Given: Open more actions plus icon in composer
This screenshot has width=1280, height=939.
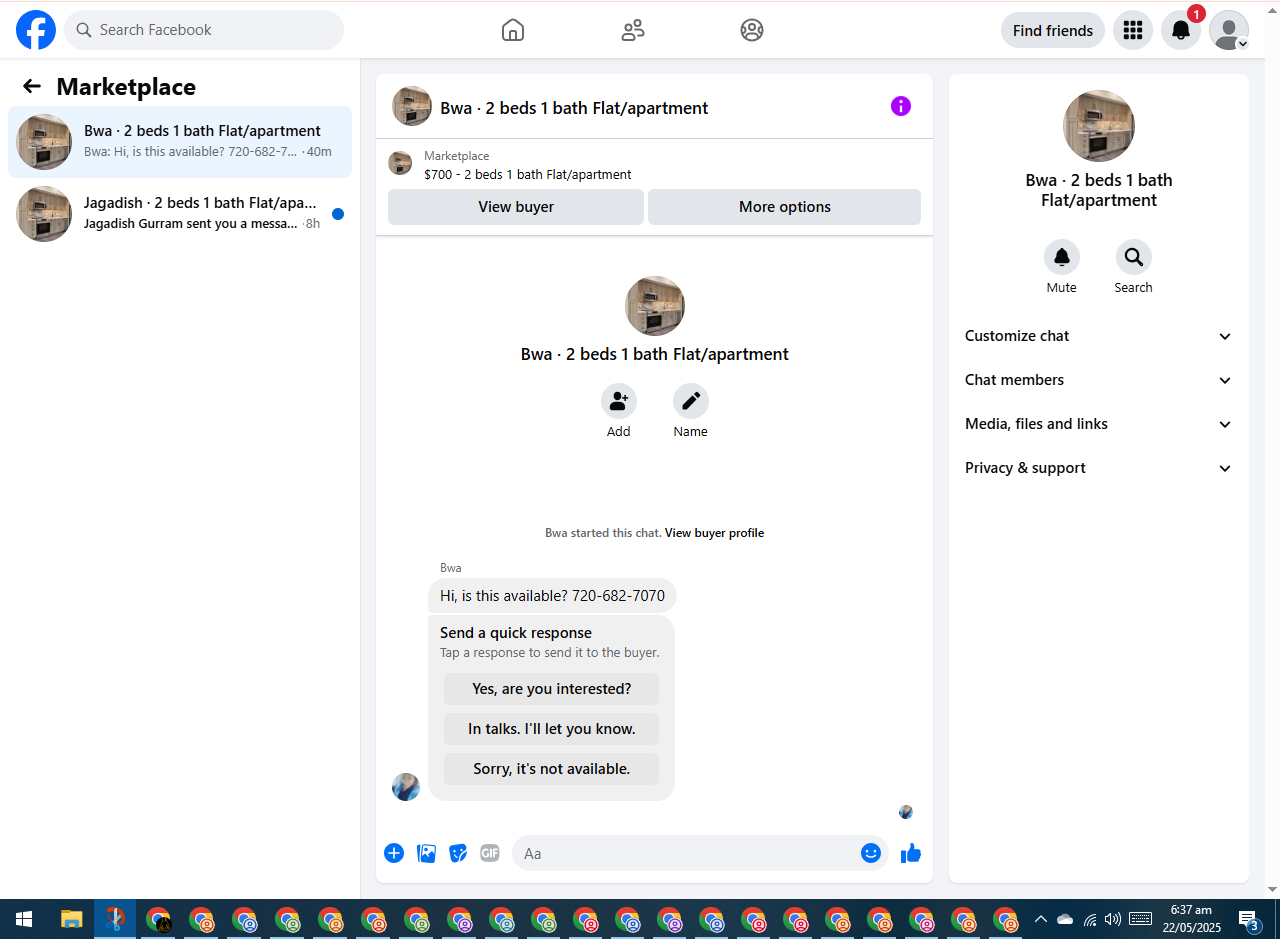Looking at the screenshot, I should pos(394,853).
